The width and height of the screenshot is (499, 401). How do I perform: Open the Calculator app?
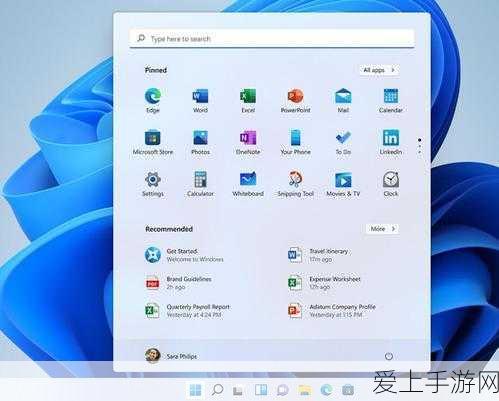(x=200, y=184)
